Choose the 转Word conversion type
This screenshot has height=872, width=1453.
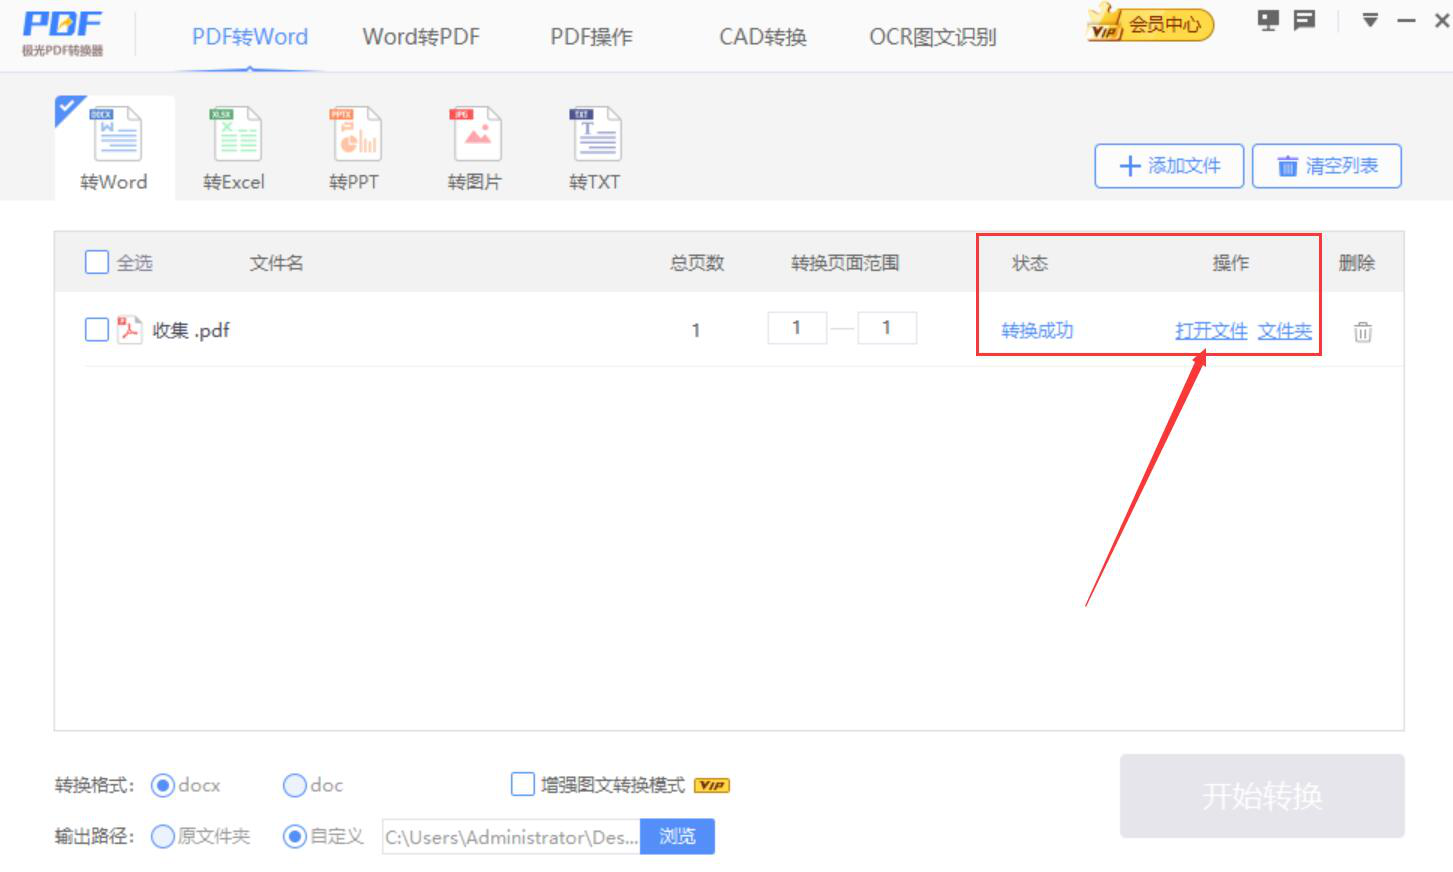coord(115,149)
